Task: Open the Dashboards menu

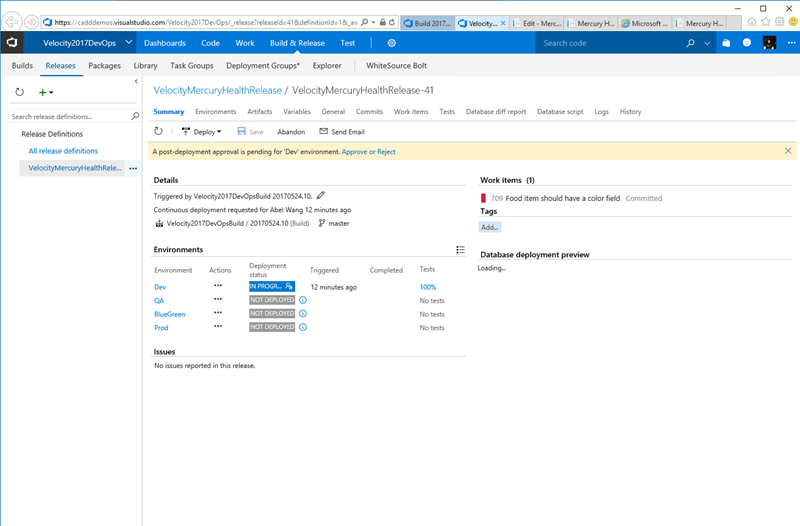Action: click(165, 43)
